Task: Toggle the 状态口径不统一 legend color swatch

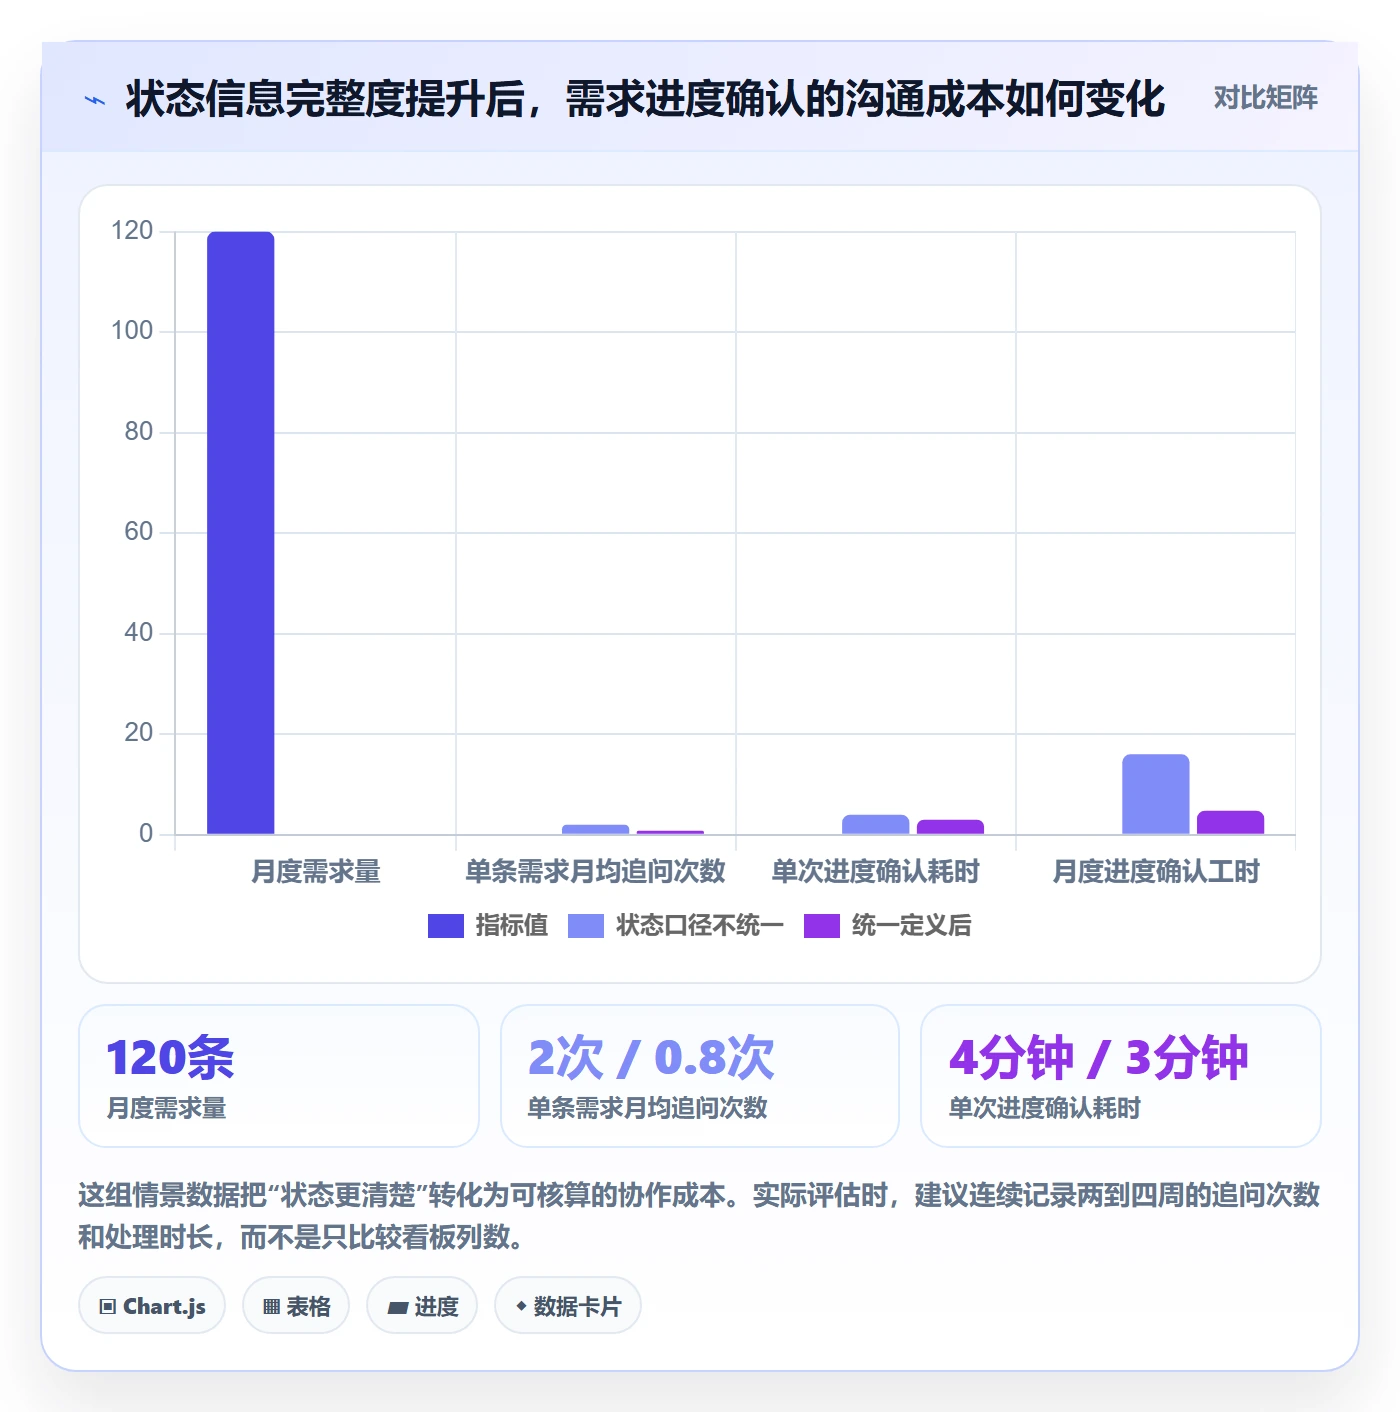Action: (586, 926)
